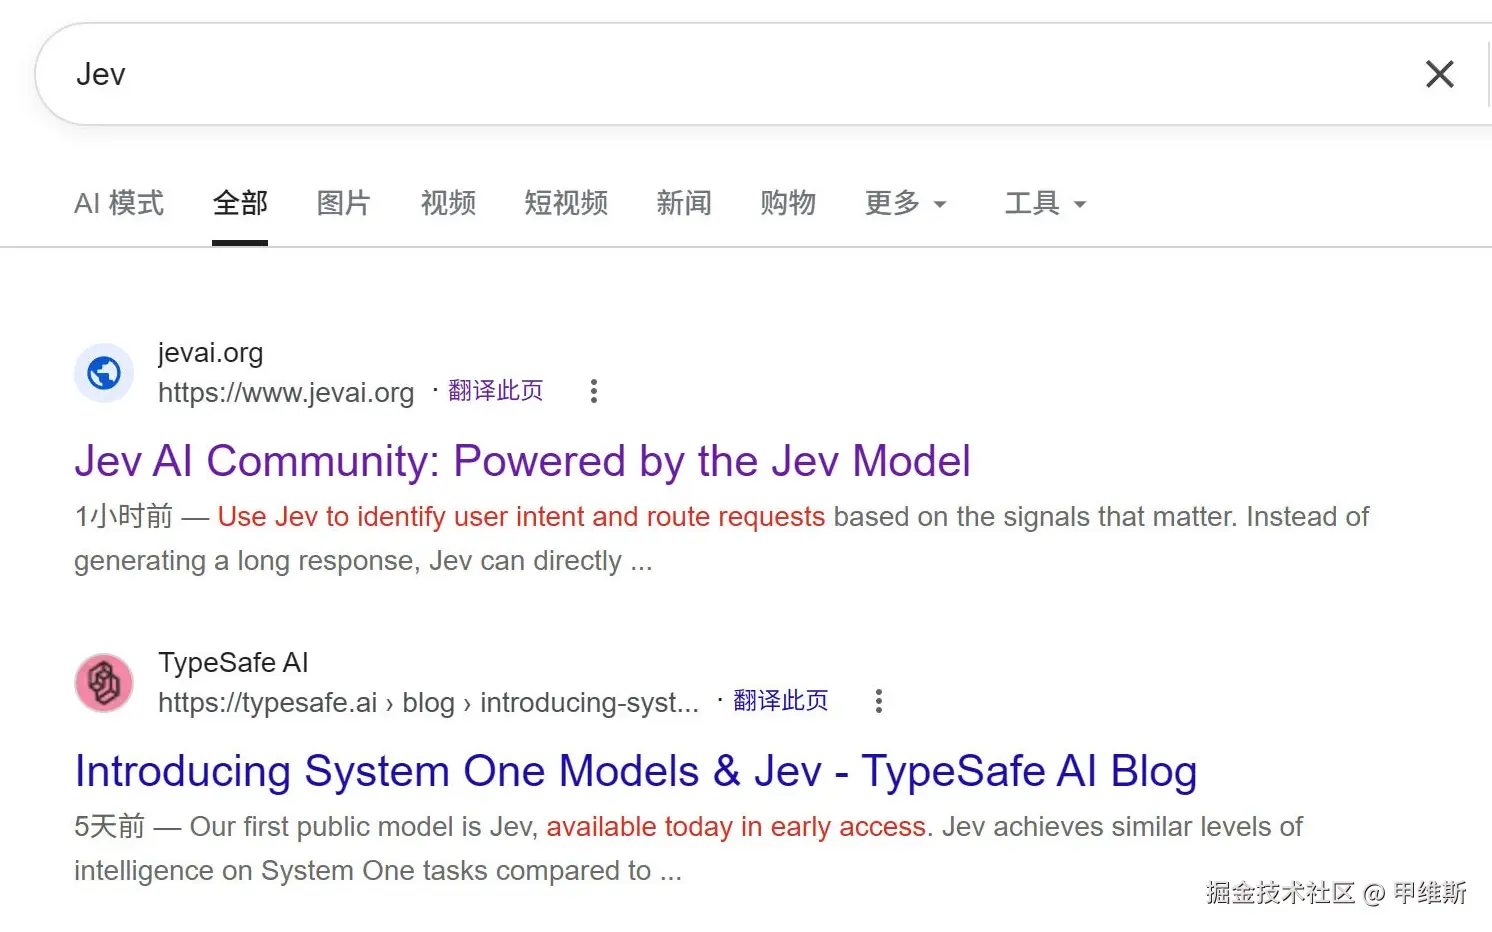
Task: Click the jevai.org globe favicon
Action: [104, 373]
